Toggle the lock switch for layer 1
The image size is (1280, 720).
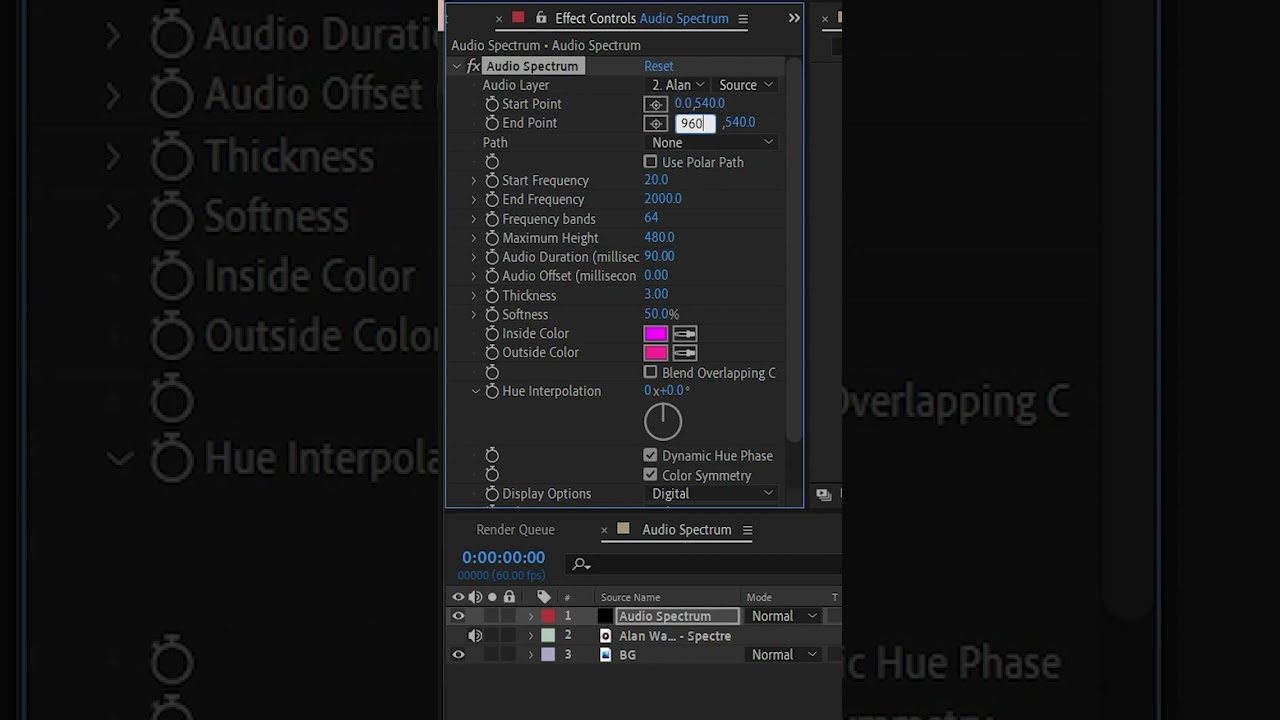pos(509,616)
